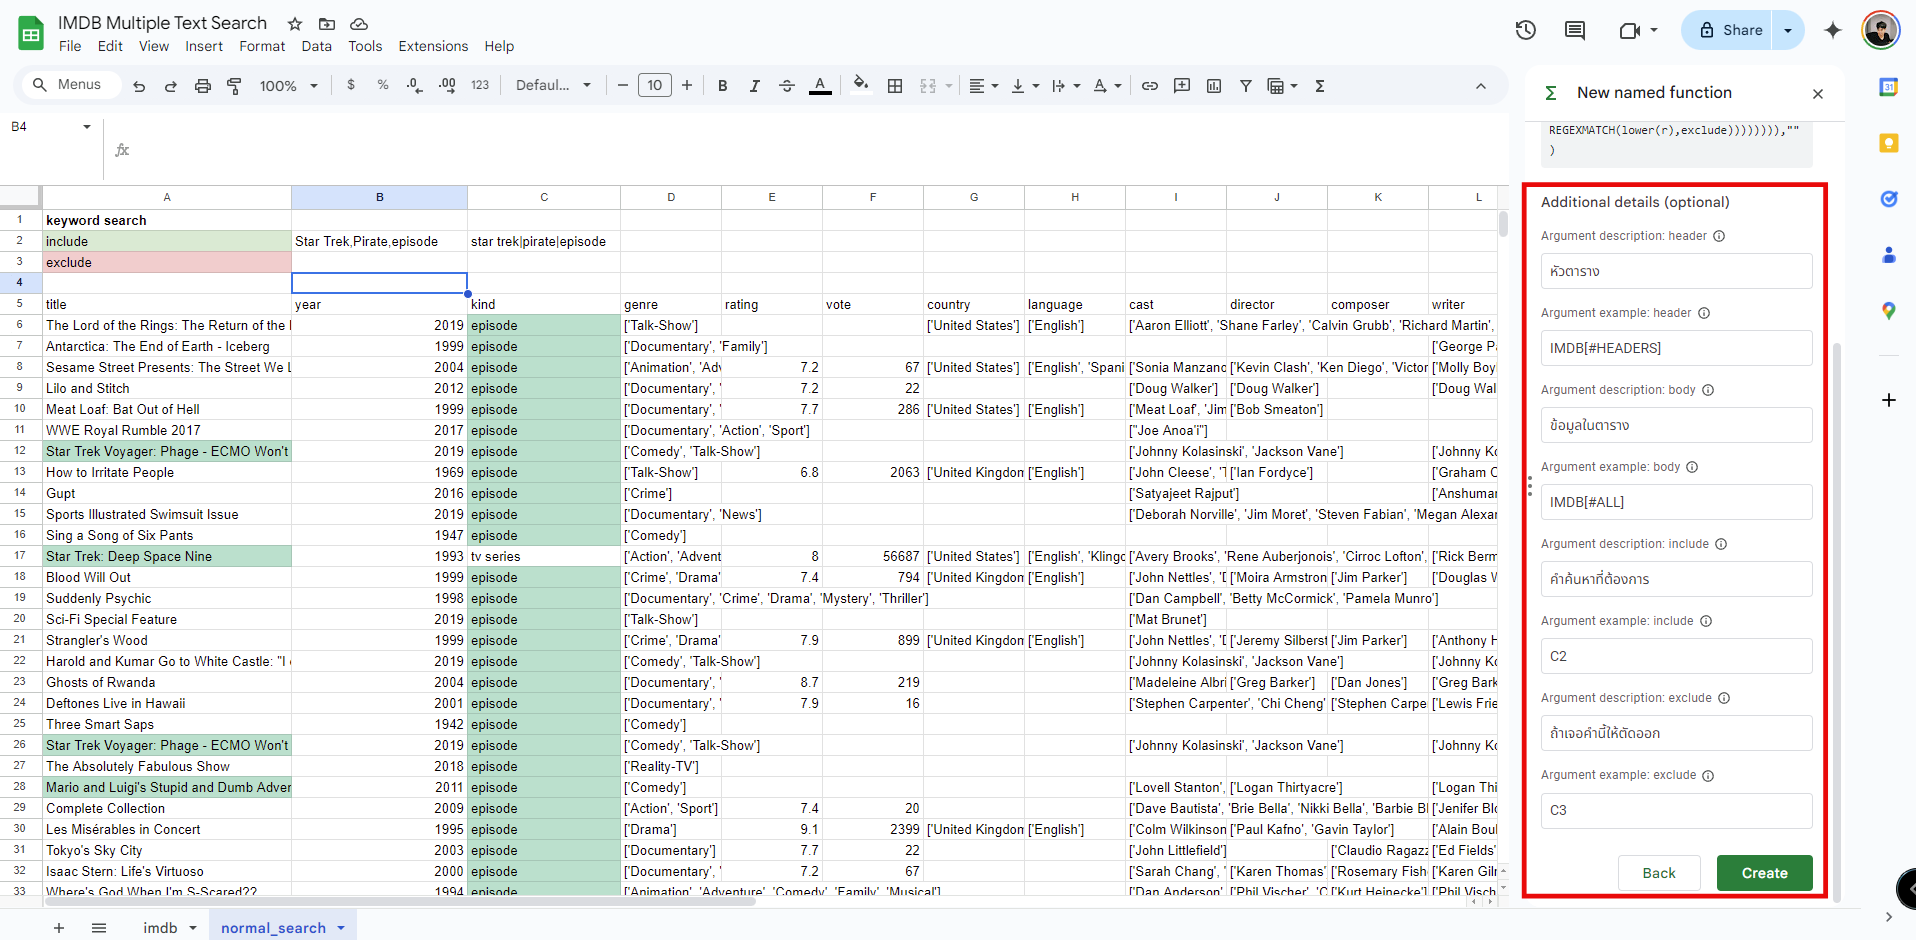Format as percent
The image size is (1916, 940).
click(x=383, y=85)
